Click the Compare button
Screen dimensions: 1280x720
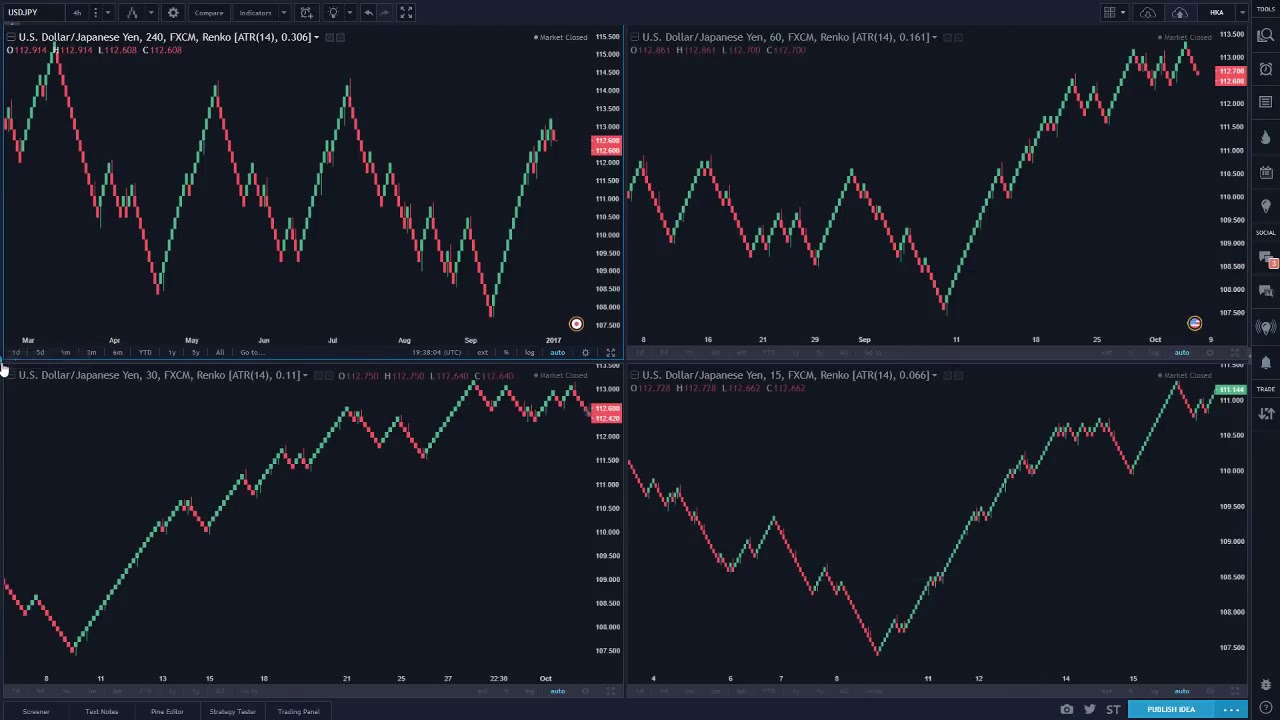(209, 13)
